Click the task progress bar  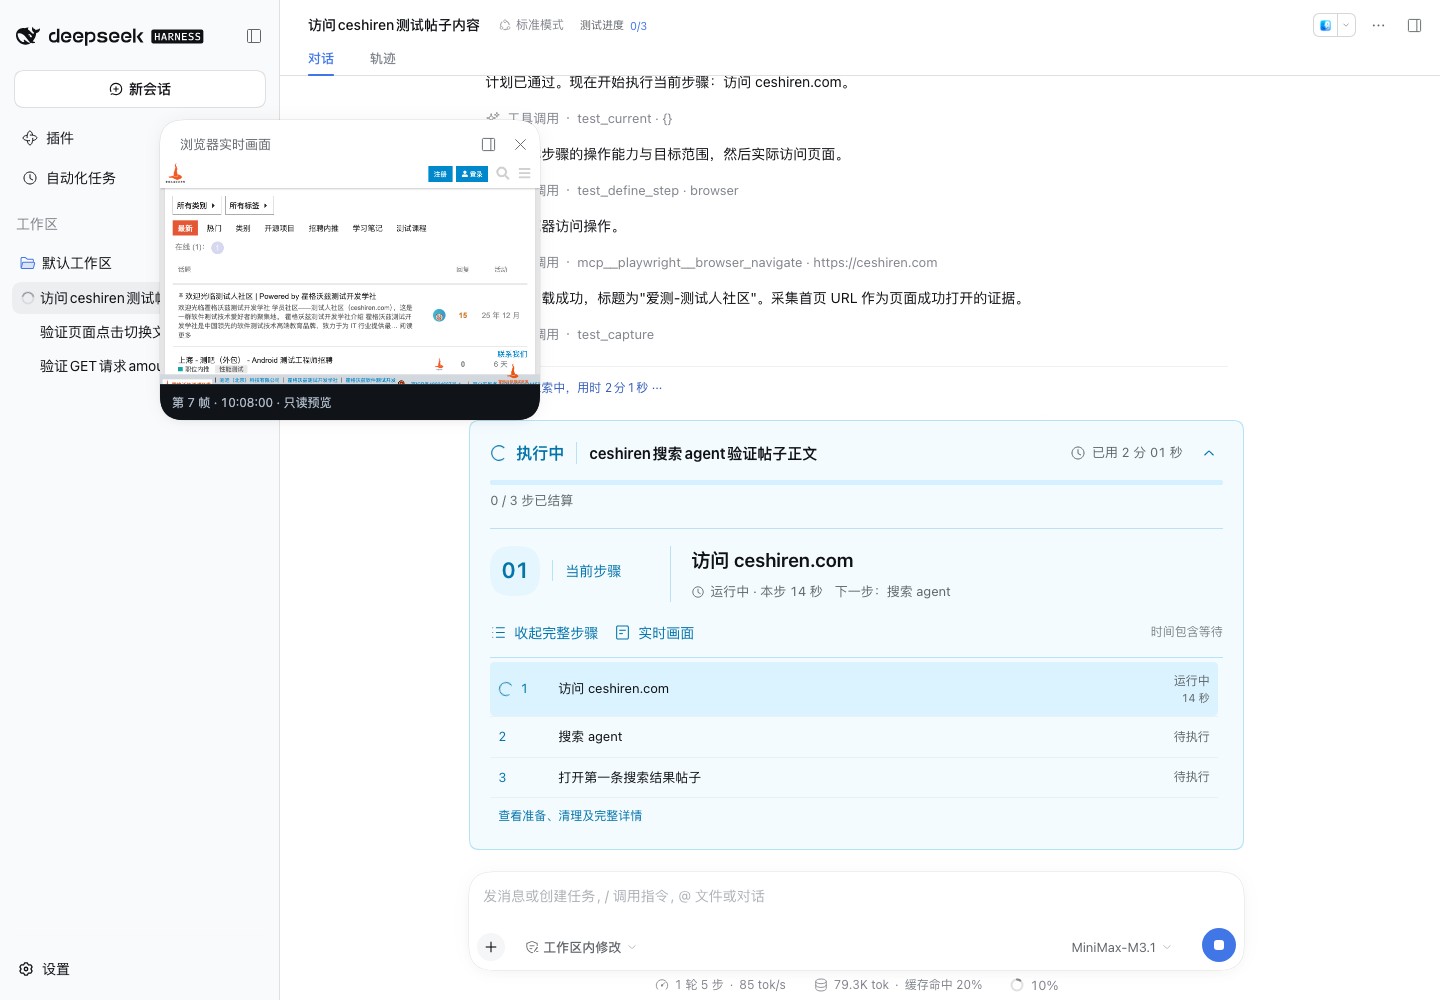(856, 482)
